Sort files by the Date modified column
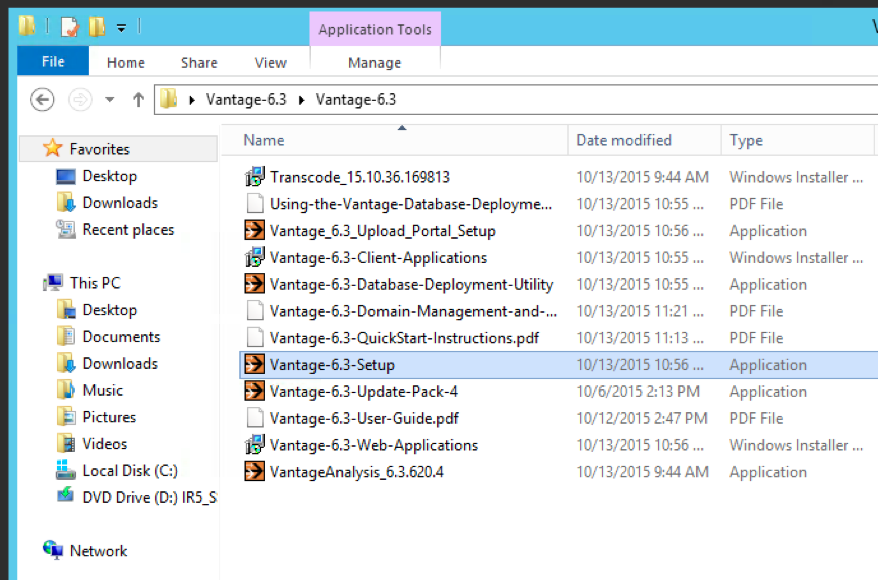This screenshot has width=878, height=580. (645, 140)
